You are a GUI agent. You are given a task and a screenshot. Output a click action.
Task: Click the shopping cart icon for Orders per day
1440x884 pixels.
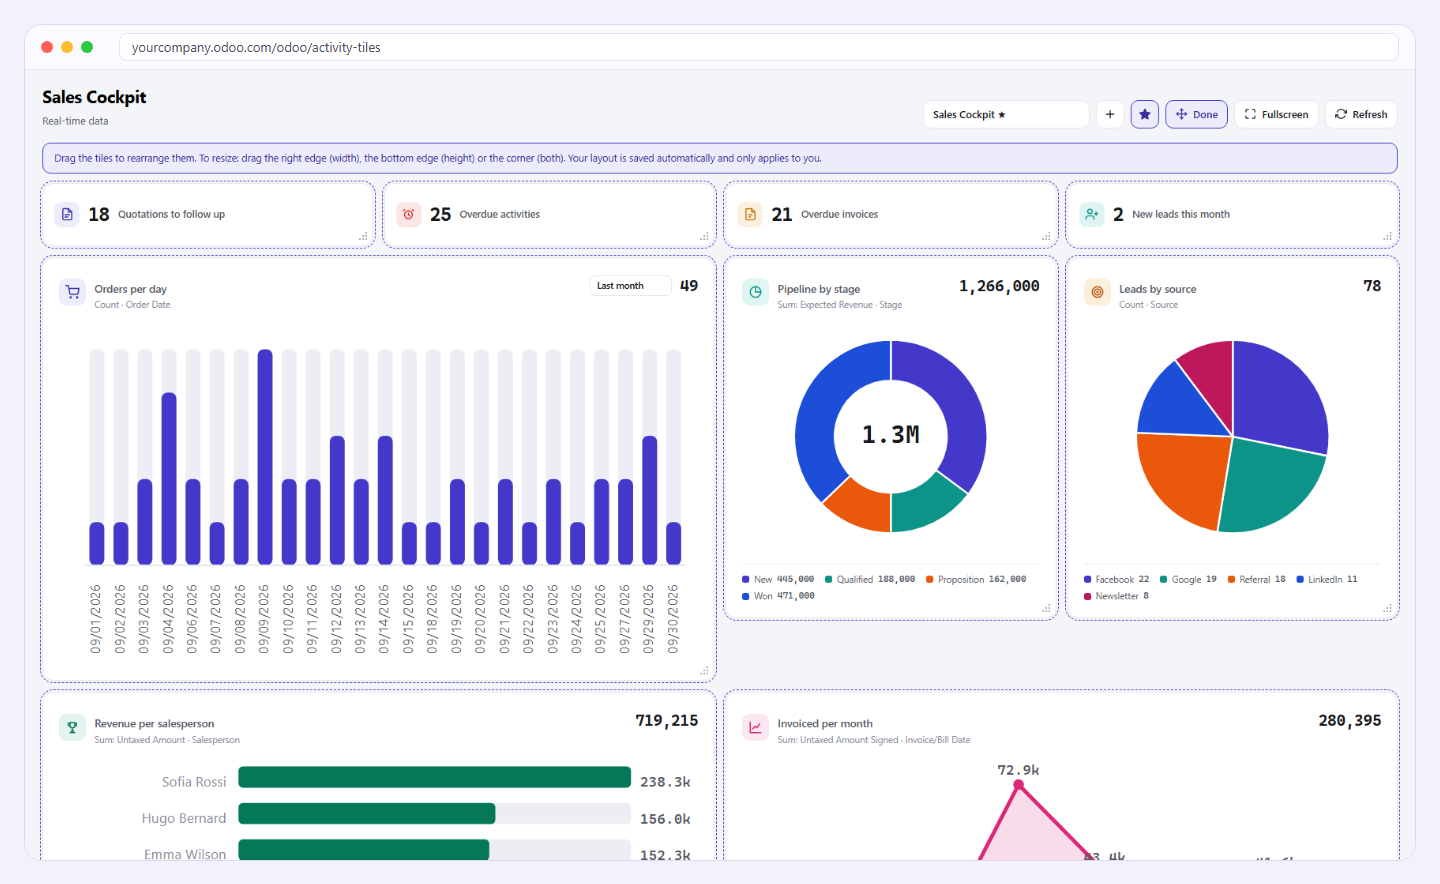(72, 292)
